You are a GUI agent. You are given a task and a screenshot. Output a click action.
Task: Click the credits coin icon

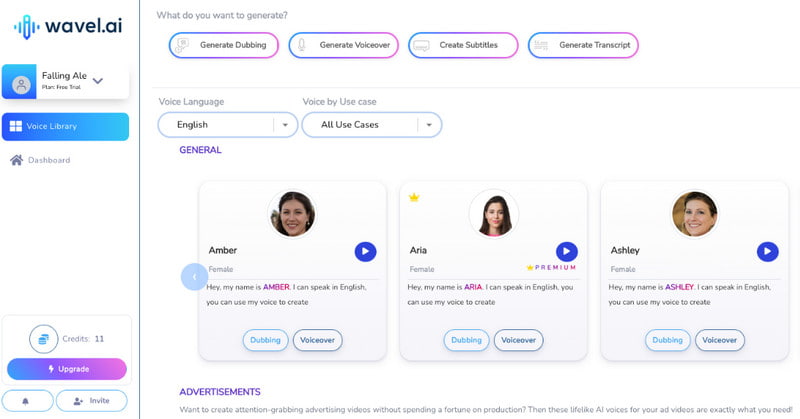pyautogui.click(x=44, y=339)
